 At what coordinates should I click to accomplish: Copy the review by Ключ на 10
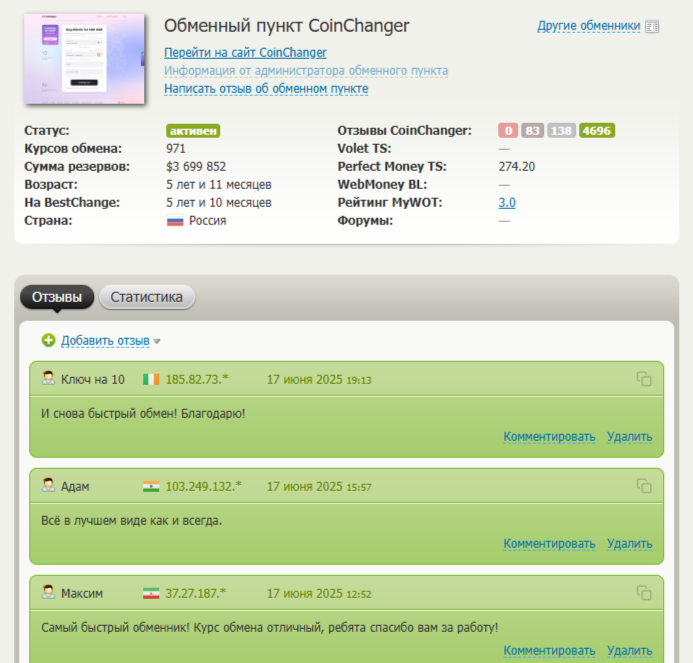pyautogui.click(x=644, y=379)
